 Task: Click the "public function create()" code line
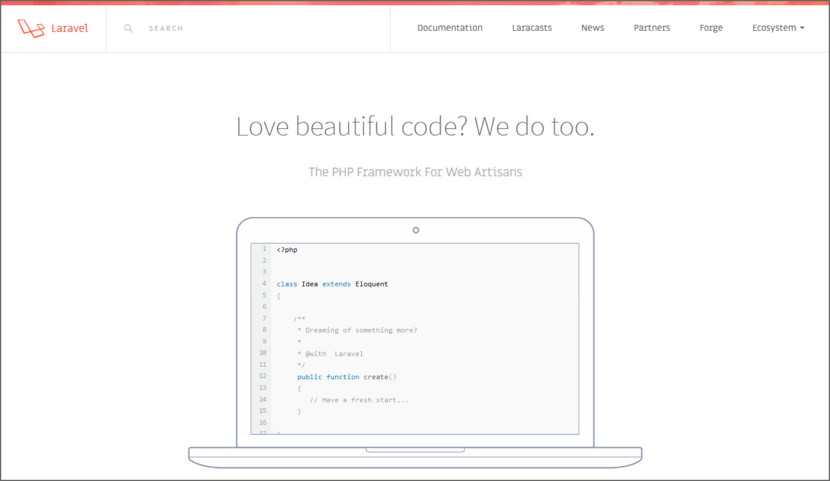[346, 377]
